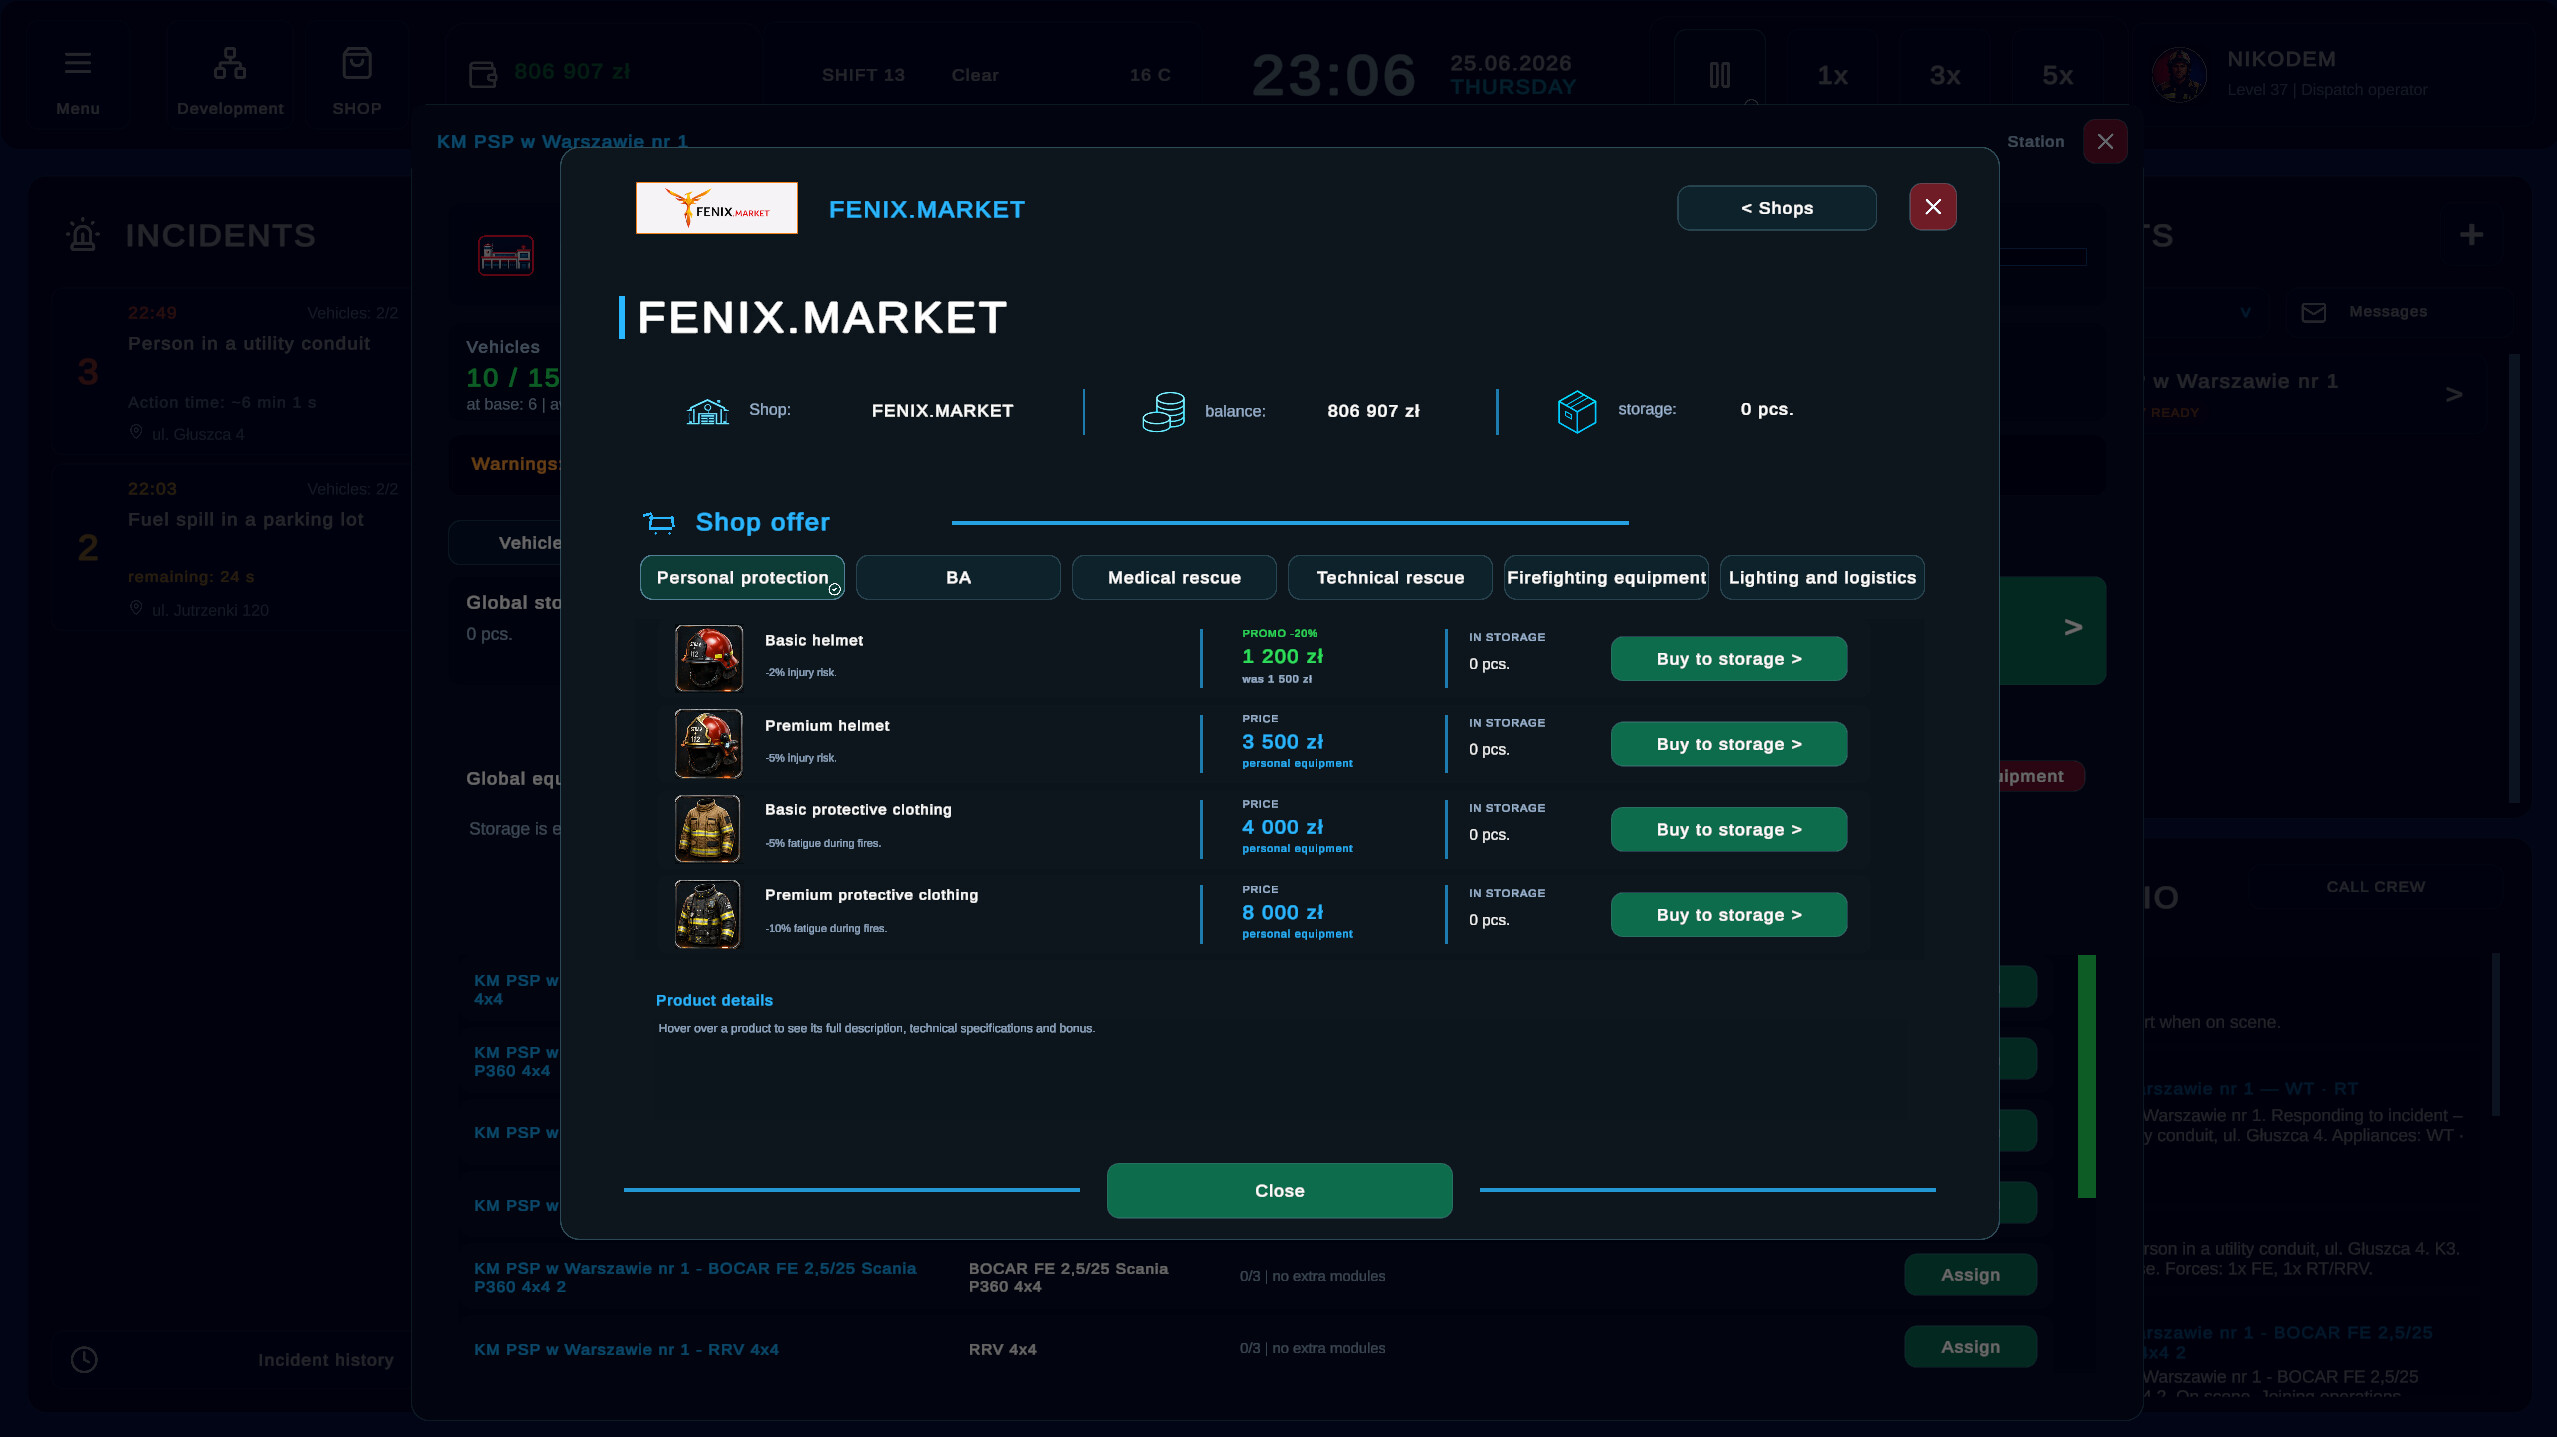Close the Station window behind the dialog
2557x1437 pixels.
tap(2104, 142)
